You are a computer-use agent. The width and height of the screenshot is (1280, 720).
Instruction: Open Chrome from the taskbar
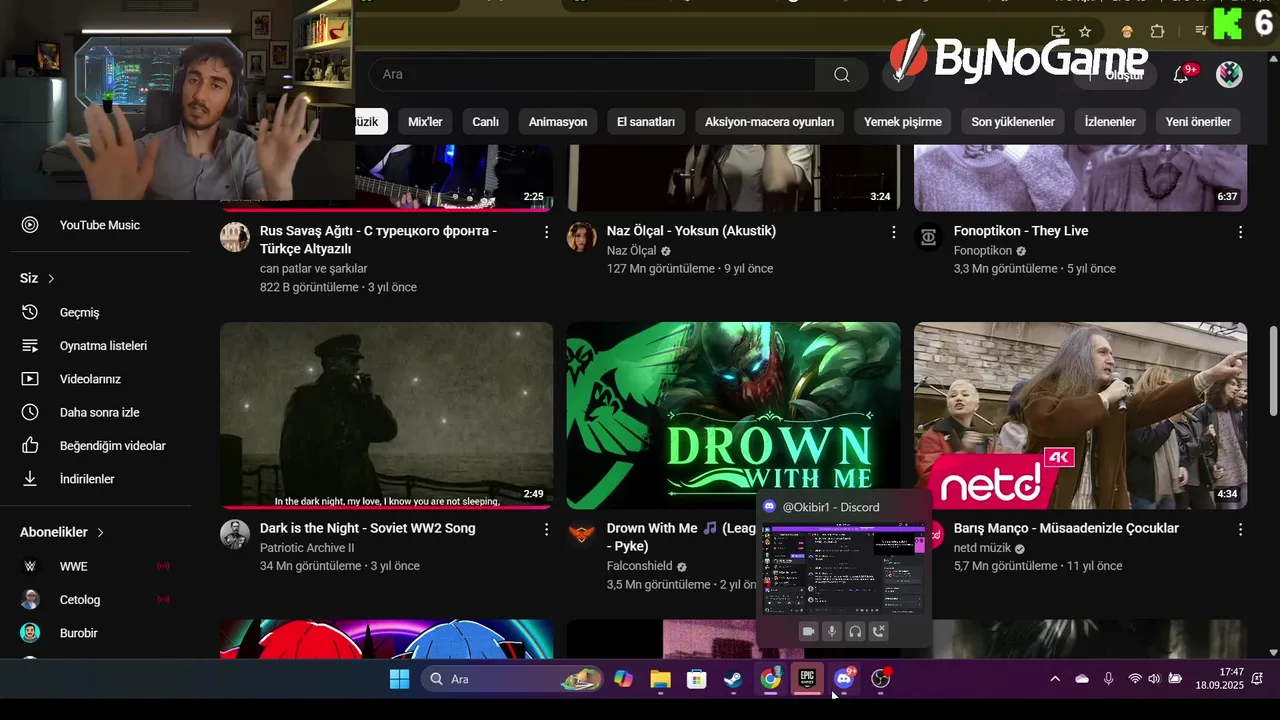pyautogui.click(x=770, y=679)
